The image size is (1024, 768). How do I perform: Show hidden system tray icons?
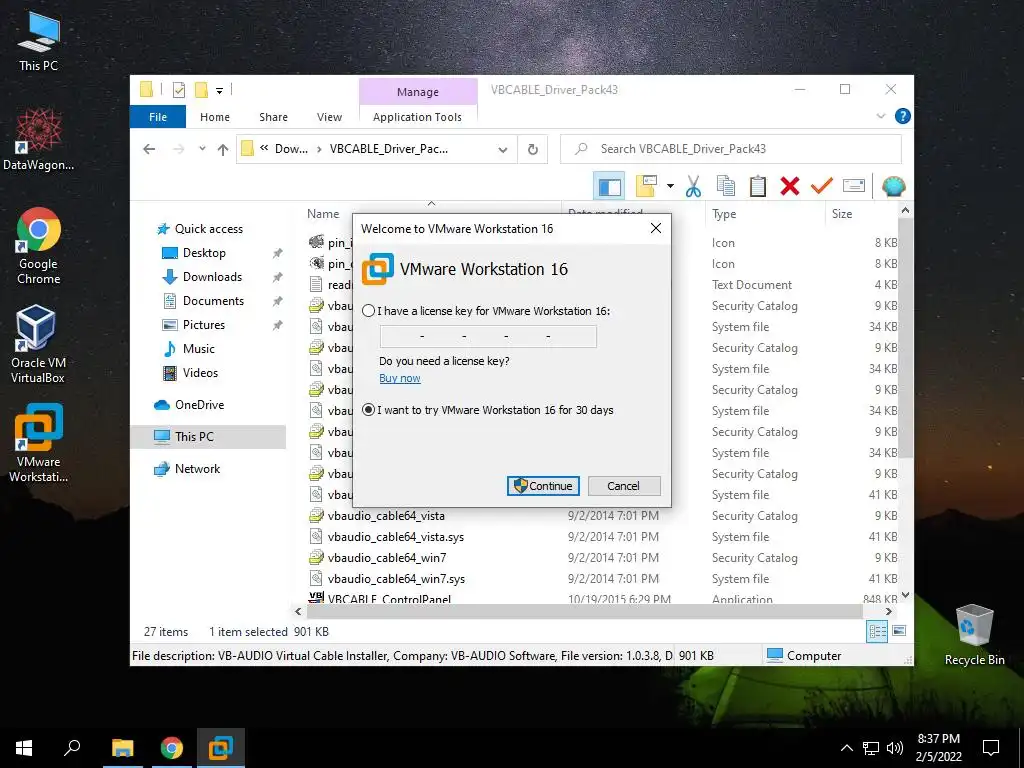click(846, 748)
